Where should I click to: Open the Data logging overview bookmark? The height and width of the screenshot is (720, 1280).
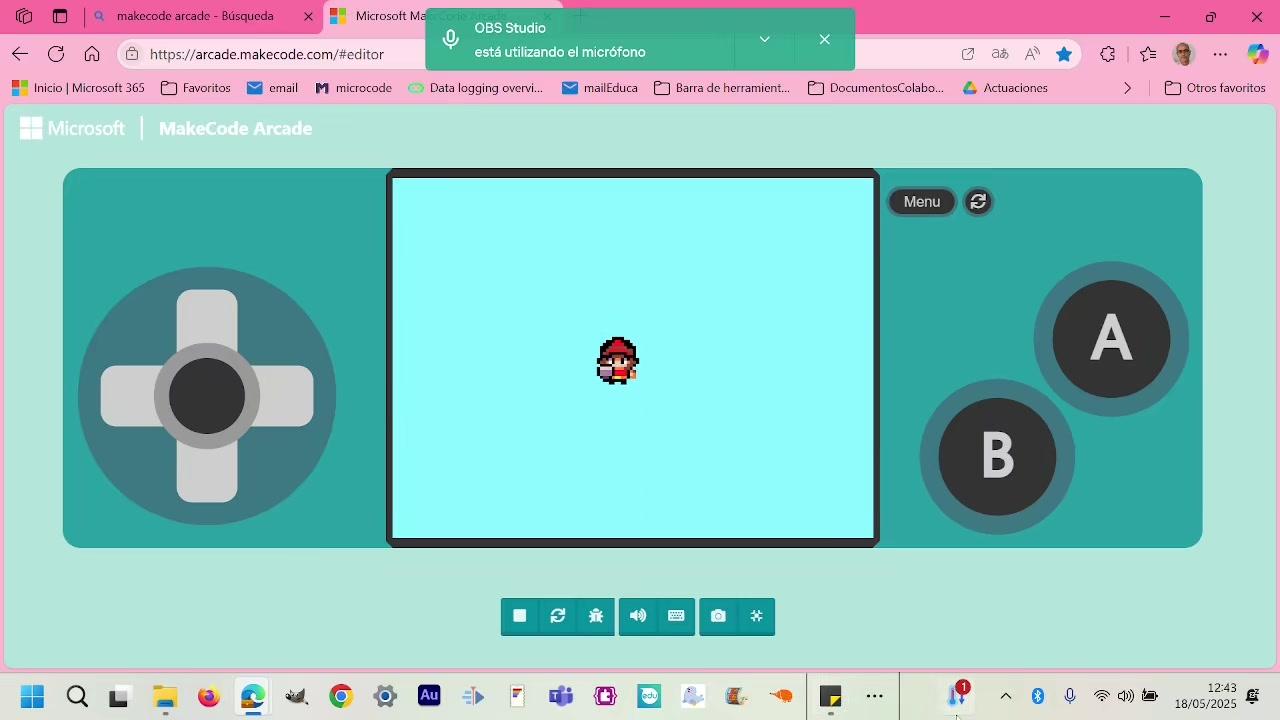476,88
